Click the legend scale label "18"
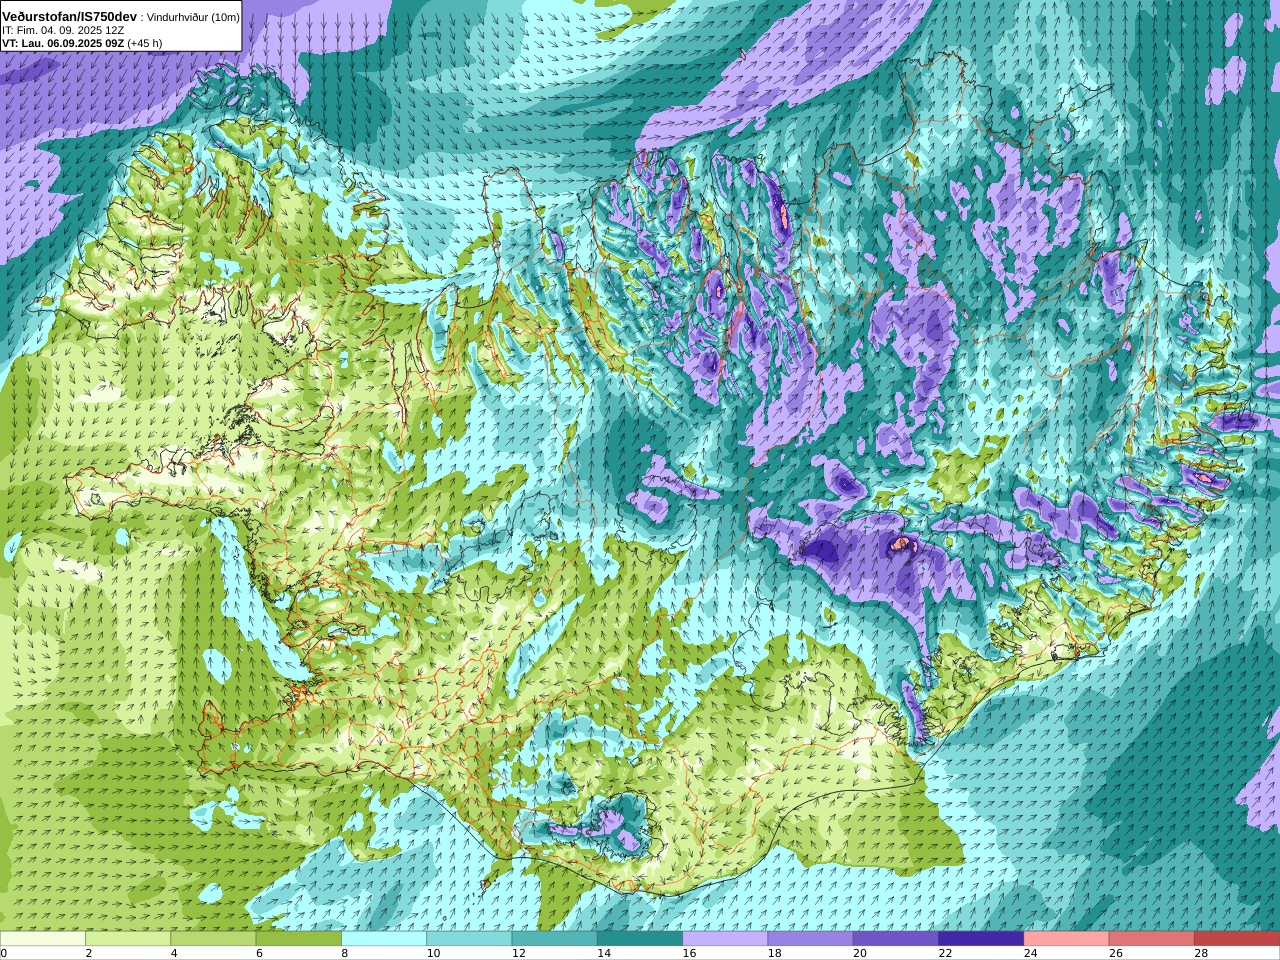Screen dimensions: 1280x960 774,953
